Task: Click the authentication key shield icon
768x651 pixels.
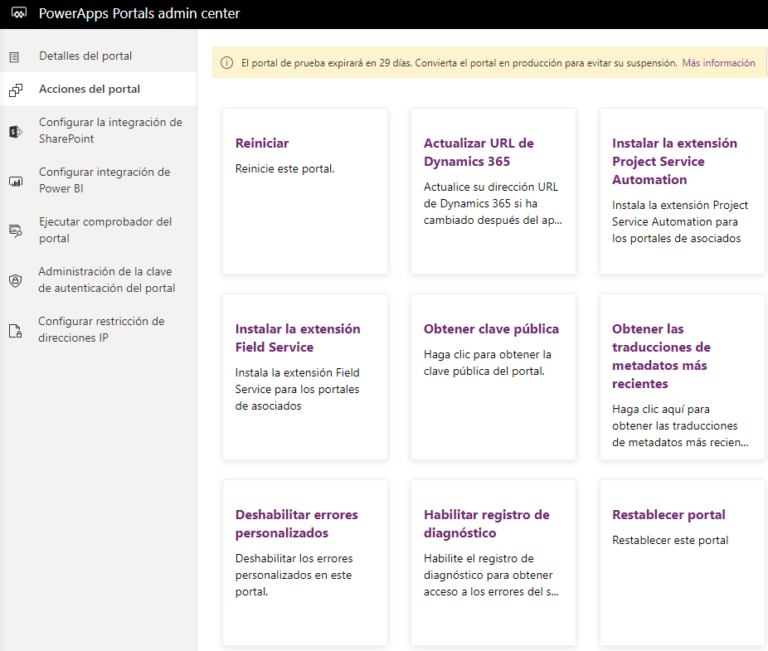Action: (16, 281)
